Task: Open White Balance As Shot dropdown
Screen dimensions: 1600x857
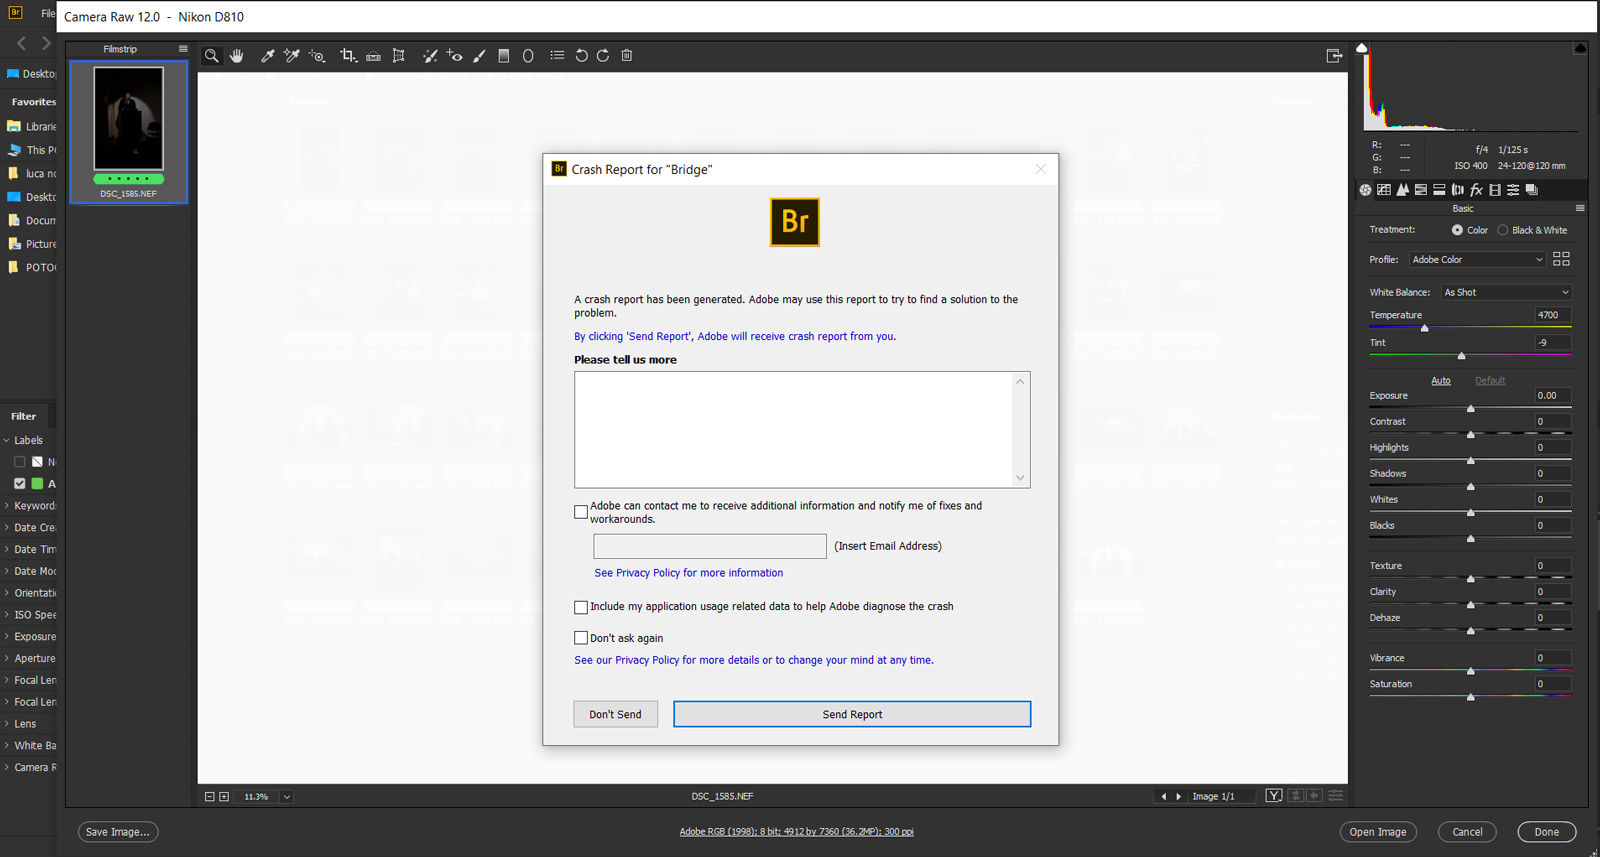Action: [x=1507, y=292]
